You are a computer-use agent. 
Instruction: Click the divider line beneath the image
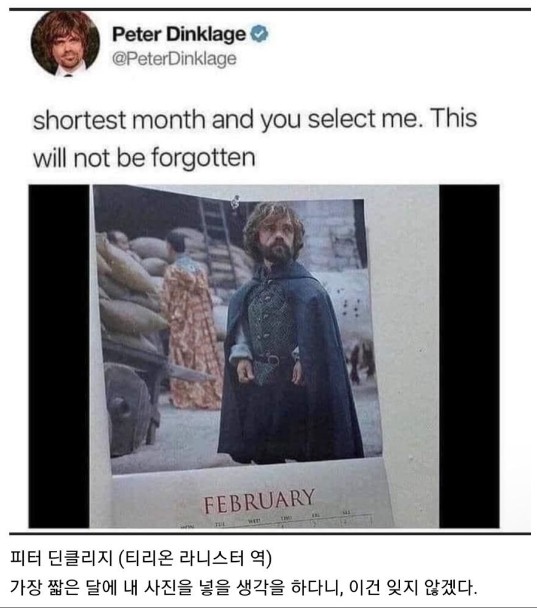pyautogui.click(x=270, y=533)
